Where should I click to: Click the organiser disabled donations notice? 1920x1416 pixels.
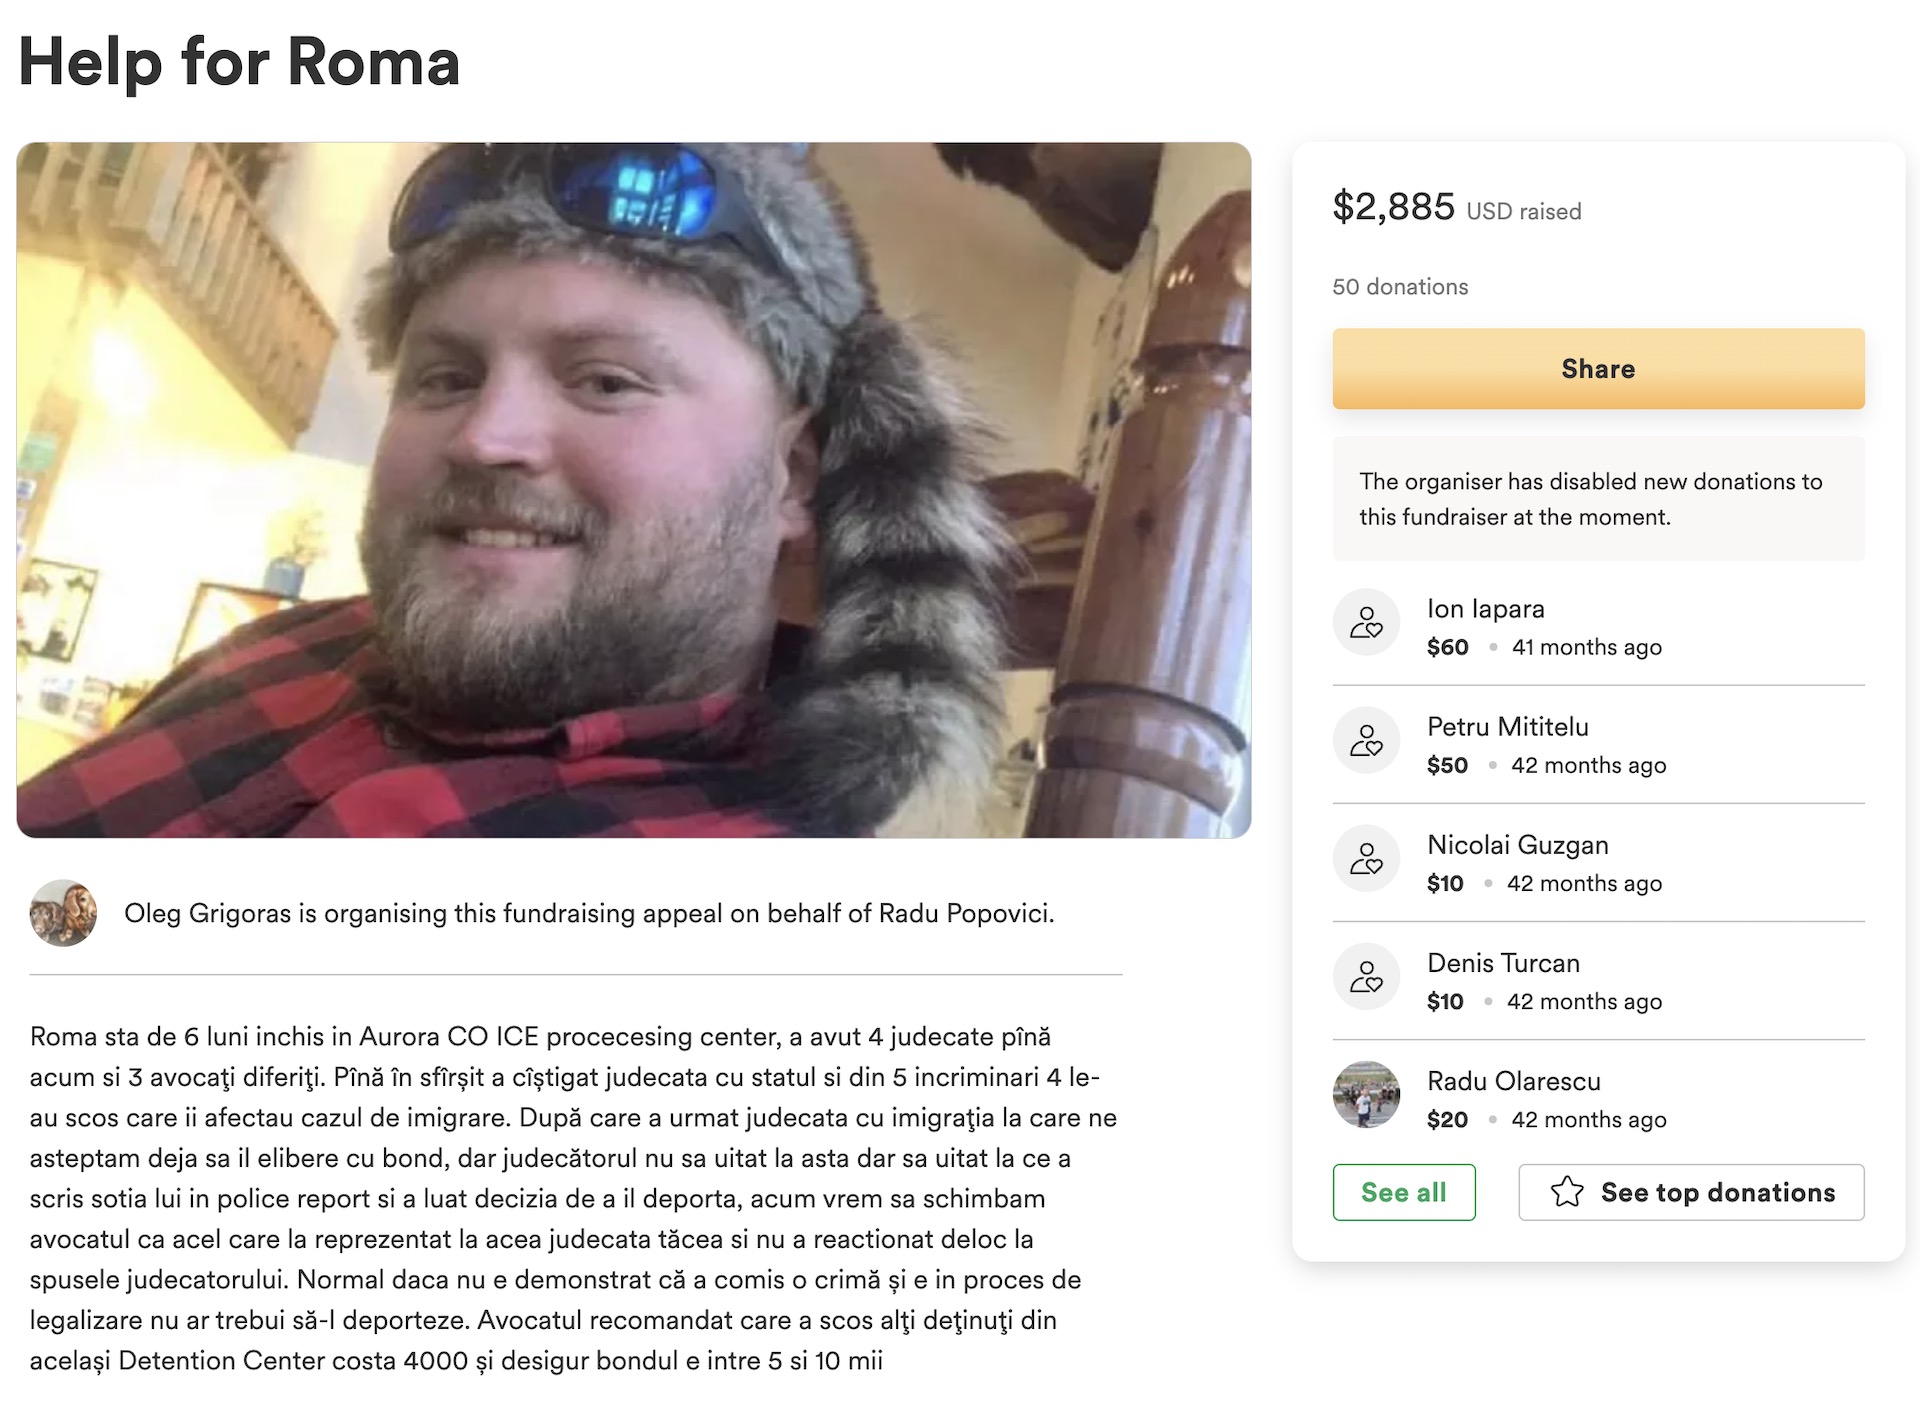pyautogui.click(x=1597, y=499)
